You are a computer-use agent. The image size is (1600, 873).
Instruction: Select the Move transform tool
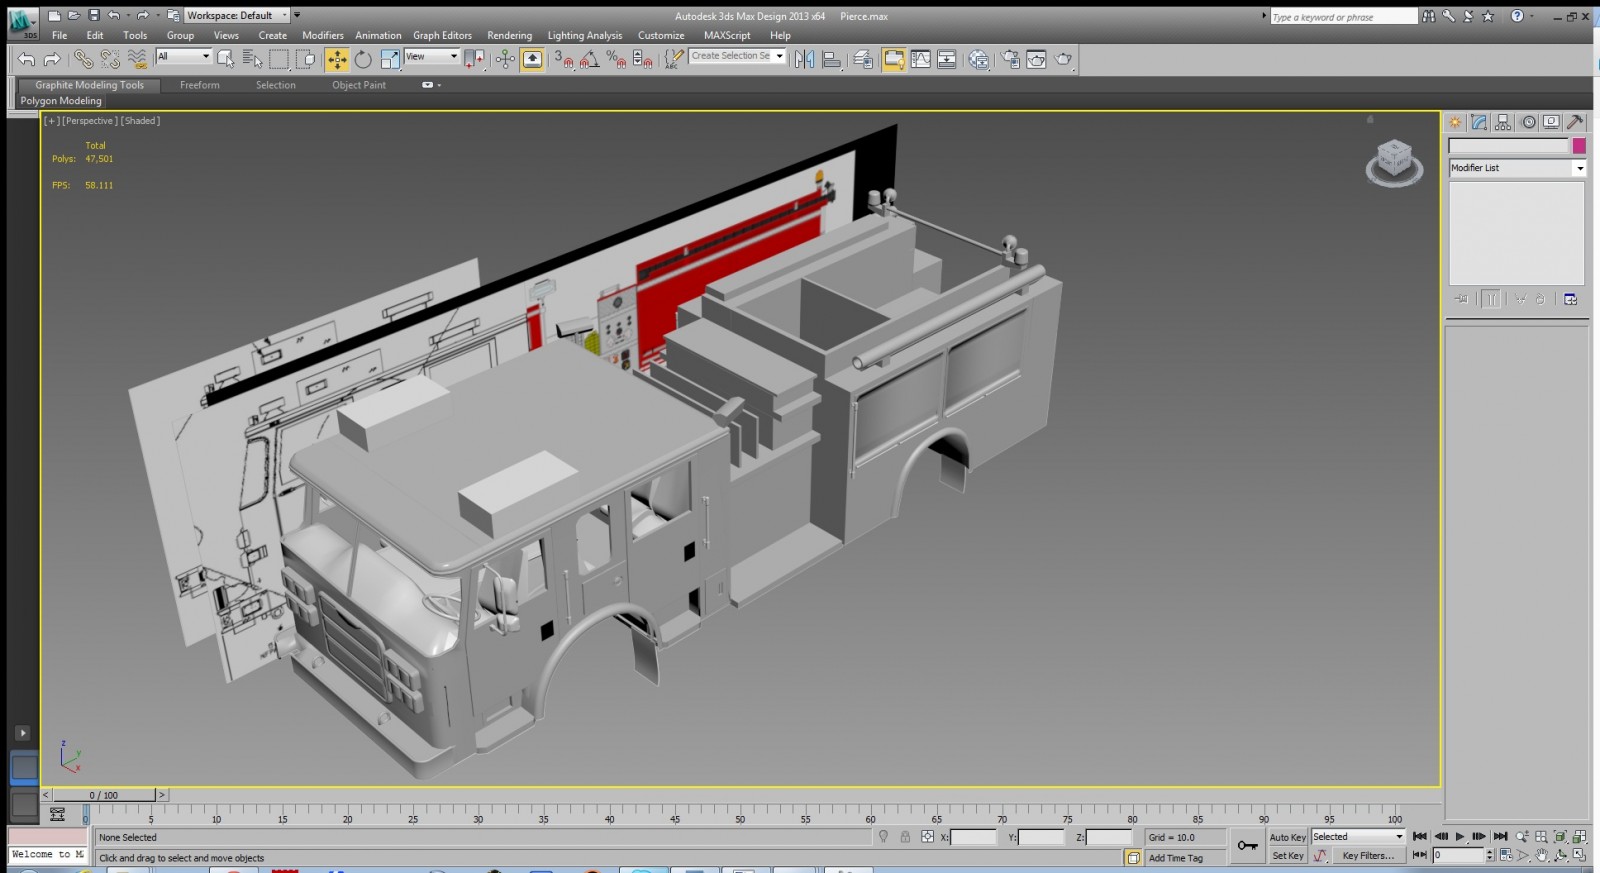337,60
